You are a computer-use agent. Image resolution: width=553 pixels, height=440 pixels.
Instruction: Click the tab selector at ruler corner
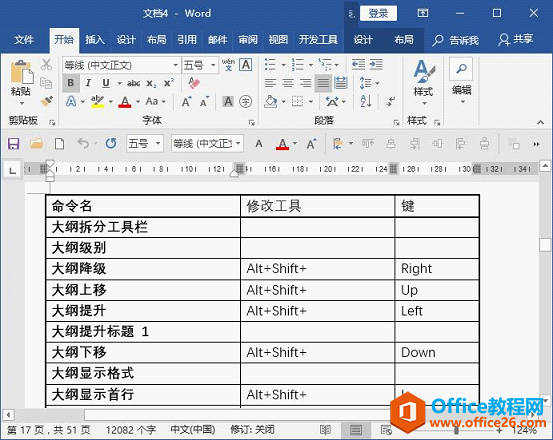[x=13, y=171]
